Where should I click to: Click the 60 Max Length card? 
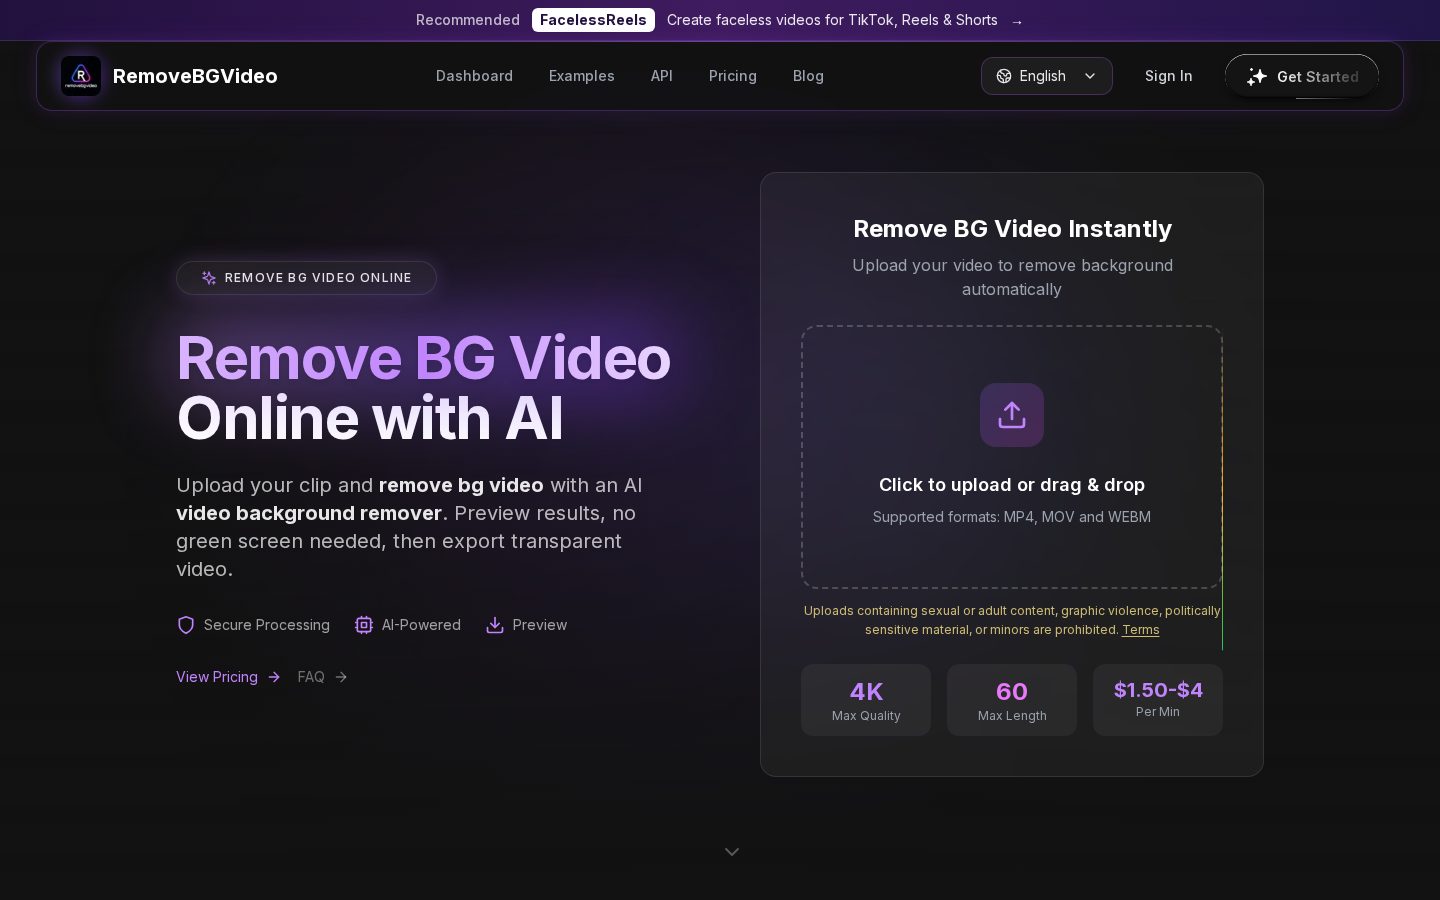[1012, 700]
